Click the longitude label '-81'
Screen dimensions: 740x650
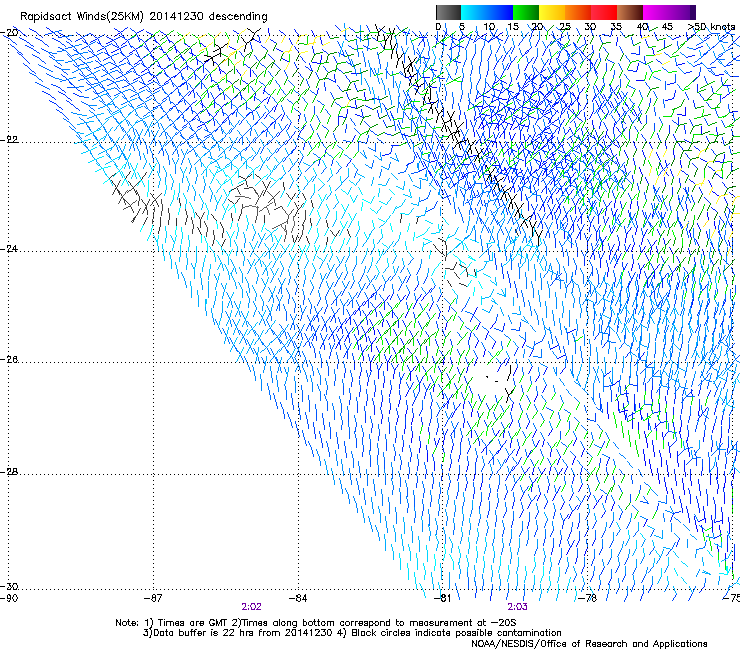click(442, 598)
